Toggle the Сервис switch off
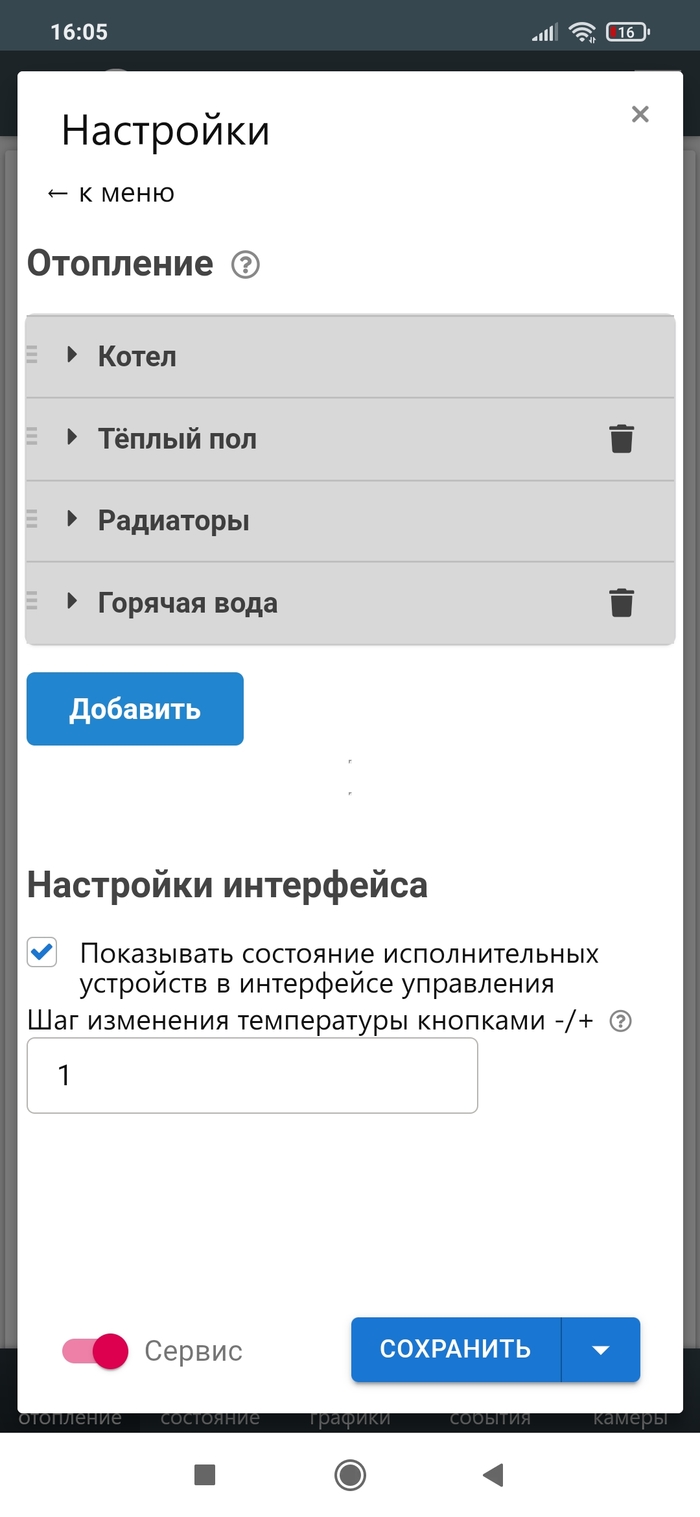The width and height of the screenshot is (700, 1517). 96,1351
